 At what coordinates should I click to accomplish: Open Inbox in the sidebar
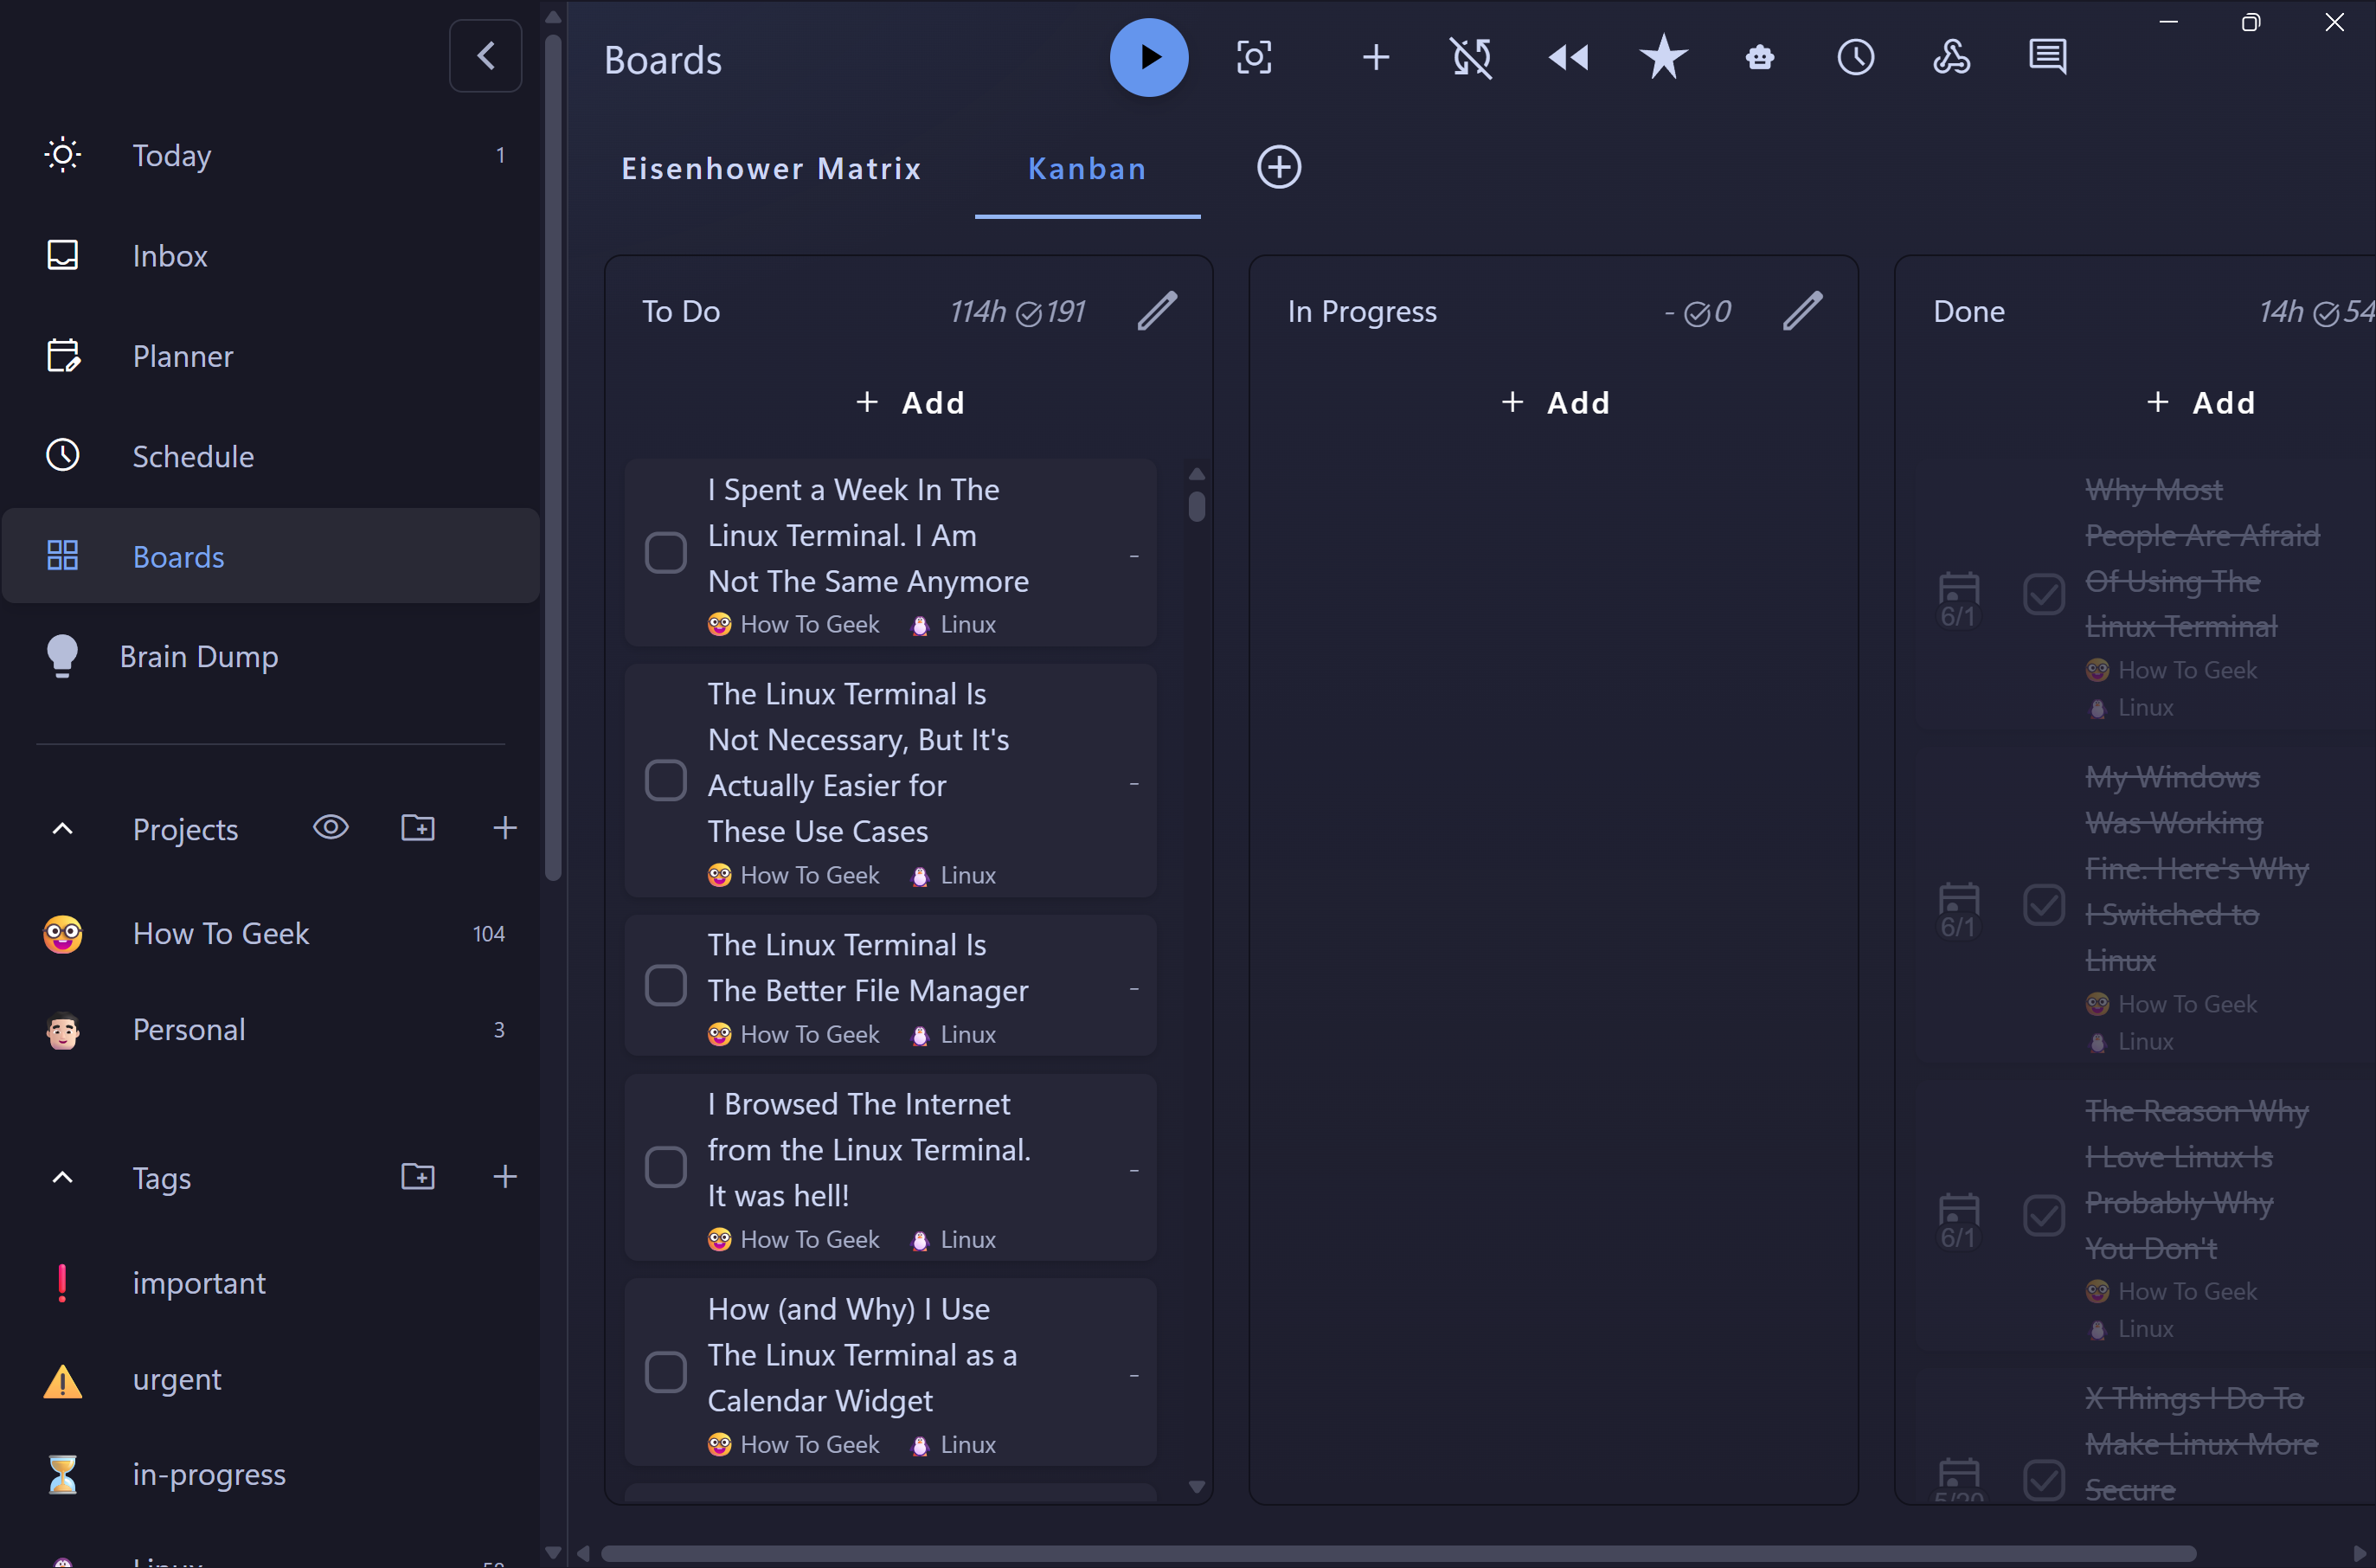point(271,255)
